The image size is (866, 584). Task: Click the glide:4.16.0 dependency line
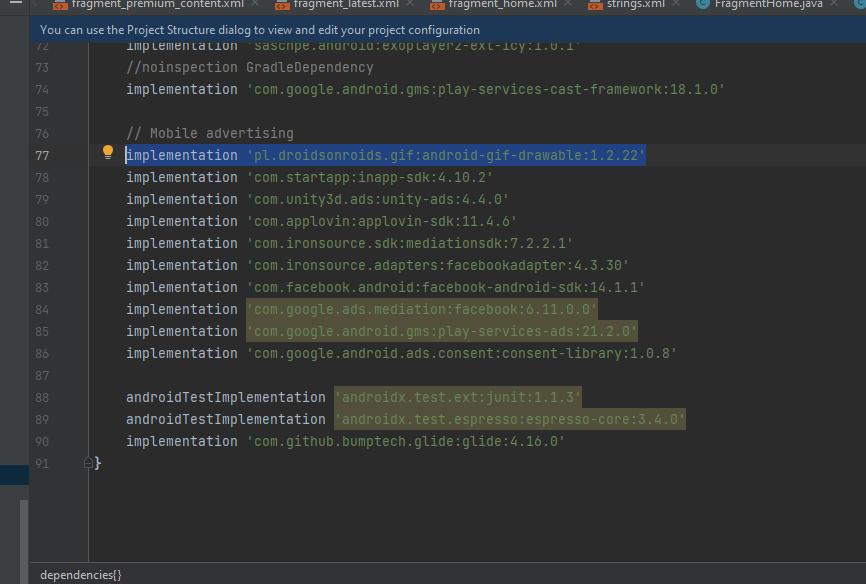(x=345, y=441)
